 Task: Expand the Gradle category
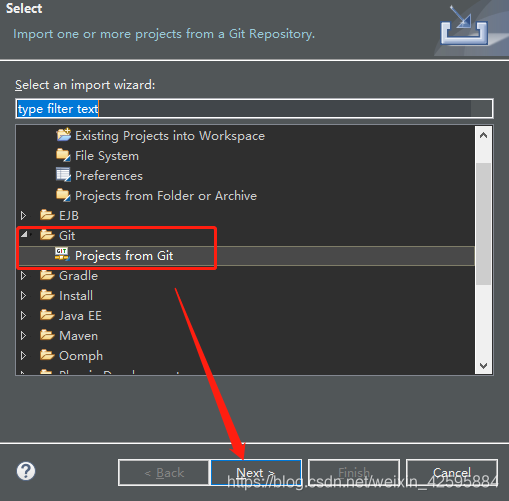(23, 276)
